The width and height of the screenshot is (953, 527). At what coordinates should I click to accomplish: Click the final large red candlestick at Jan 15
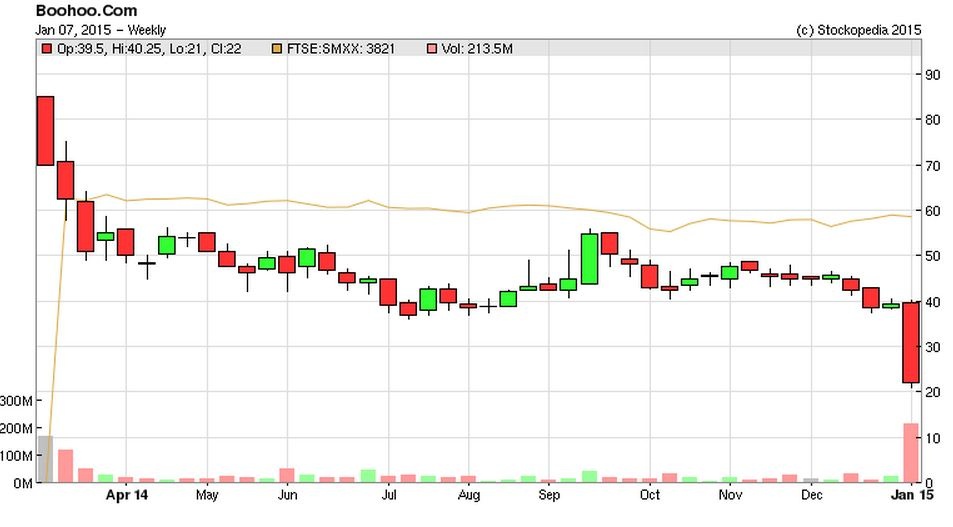point(910,342)
